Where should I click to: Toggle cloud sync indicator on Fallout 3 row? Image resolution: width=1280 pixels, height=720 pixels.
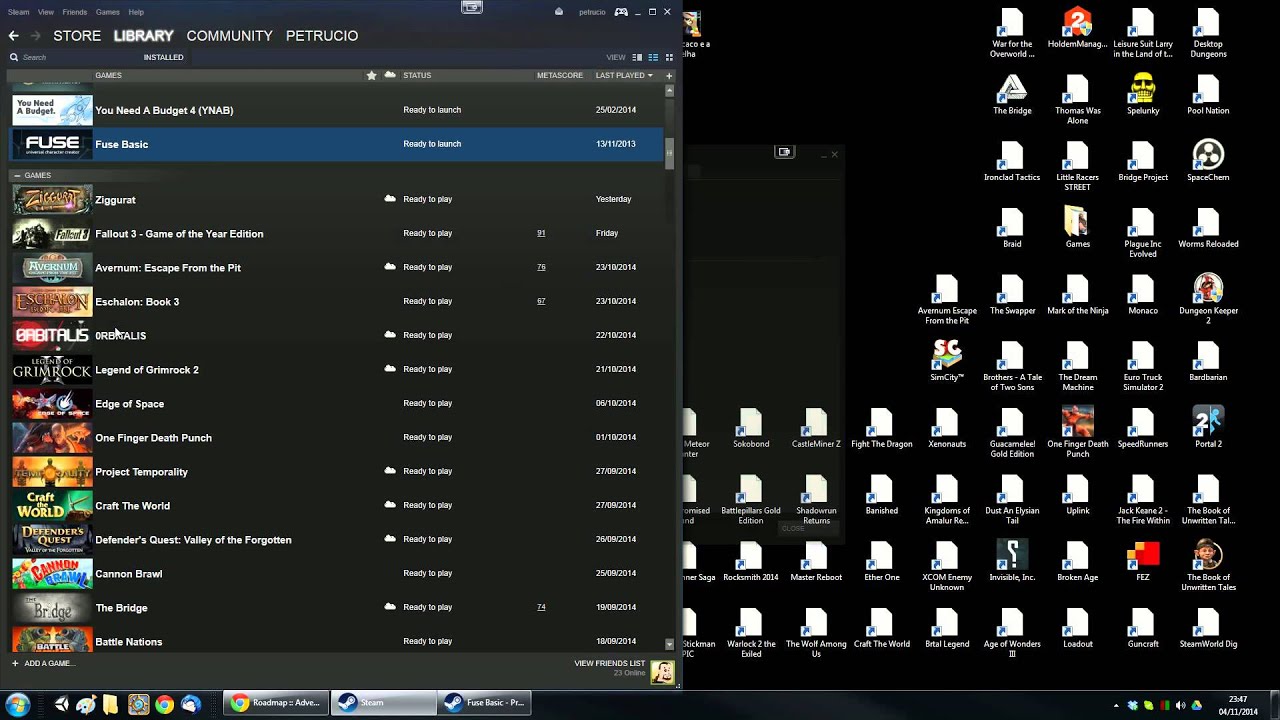(x=390, y=233)
